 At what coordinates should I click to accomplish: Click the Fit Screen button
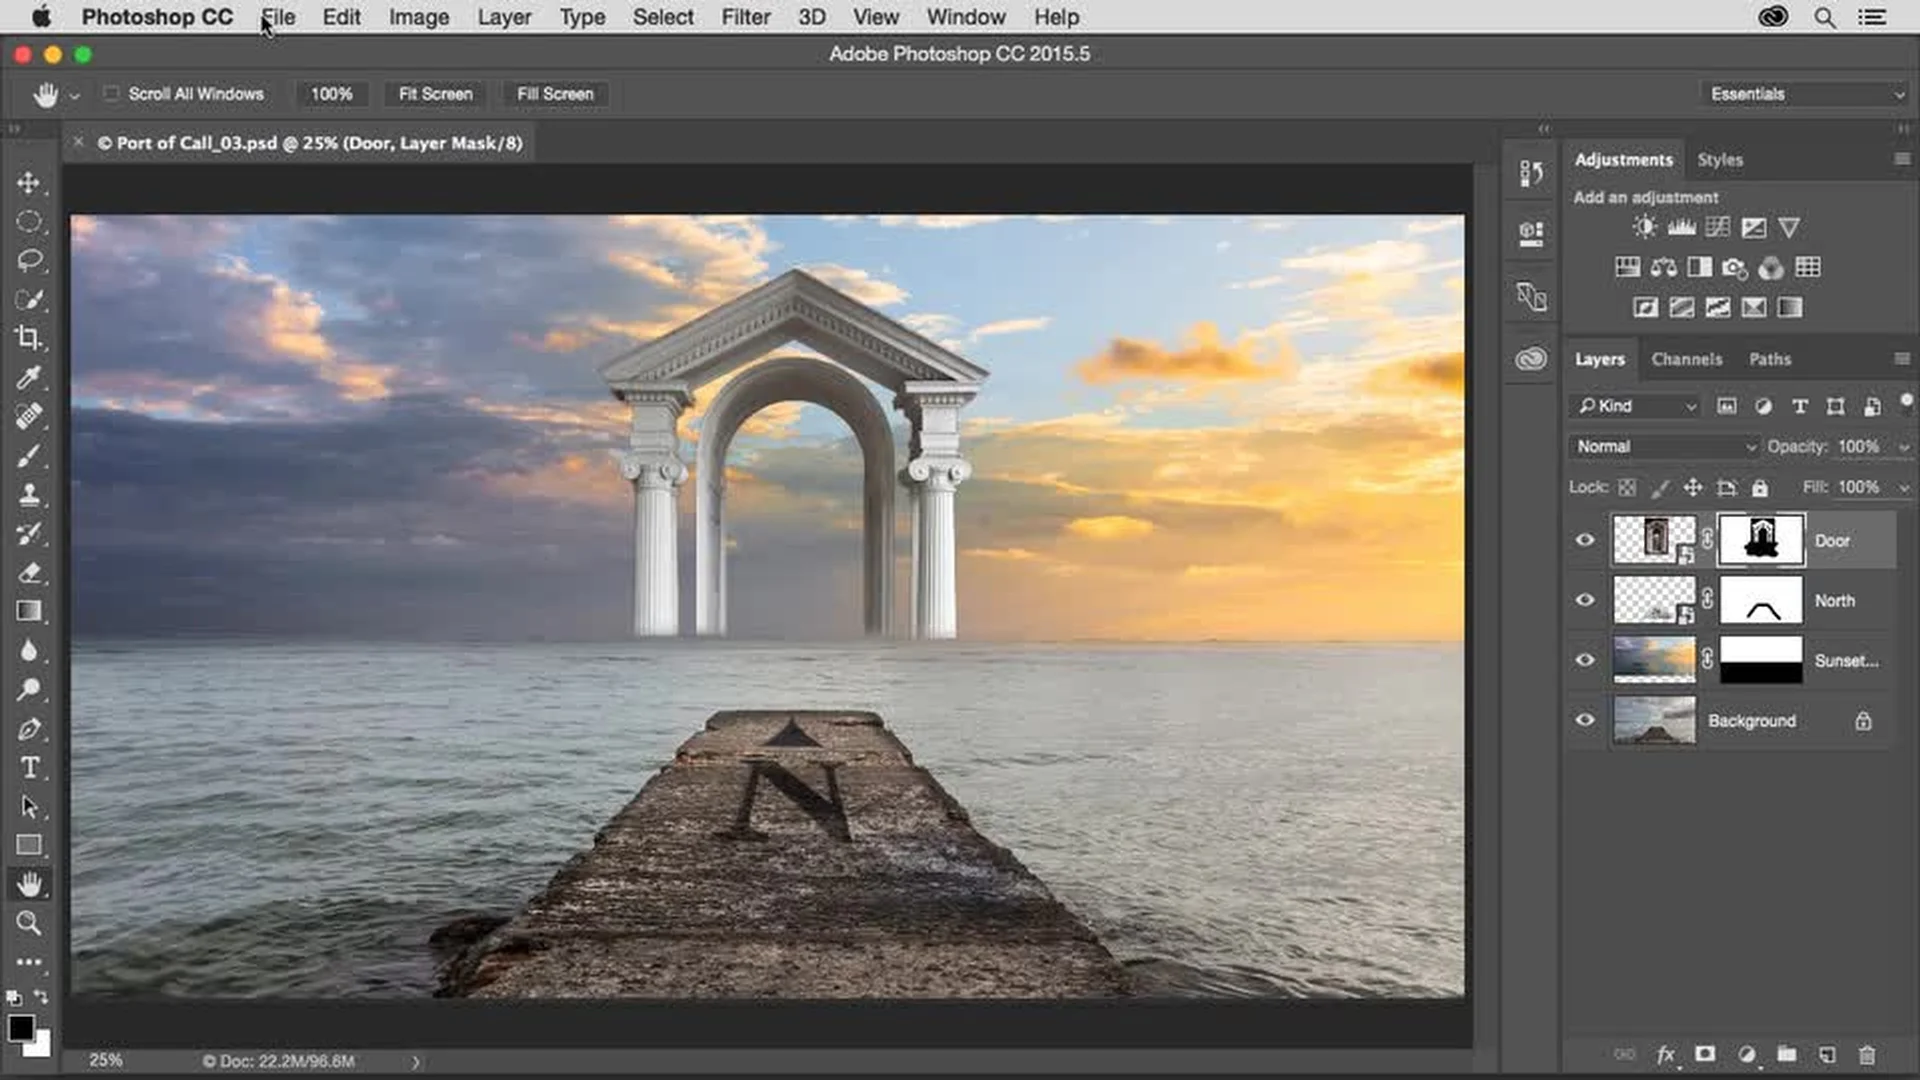tap(435, 94)
